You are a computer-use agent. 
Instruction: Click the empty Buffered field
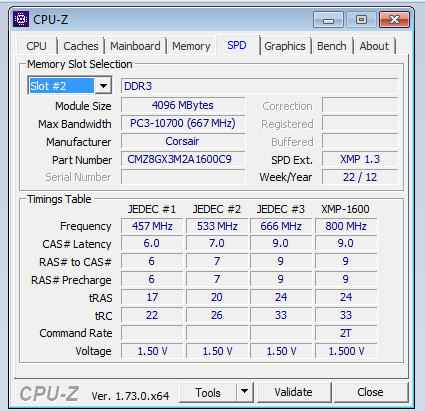click(360, 141)
